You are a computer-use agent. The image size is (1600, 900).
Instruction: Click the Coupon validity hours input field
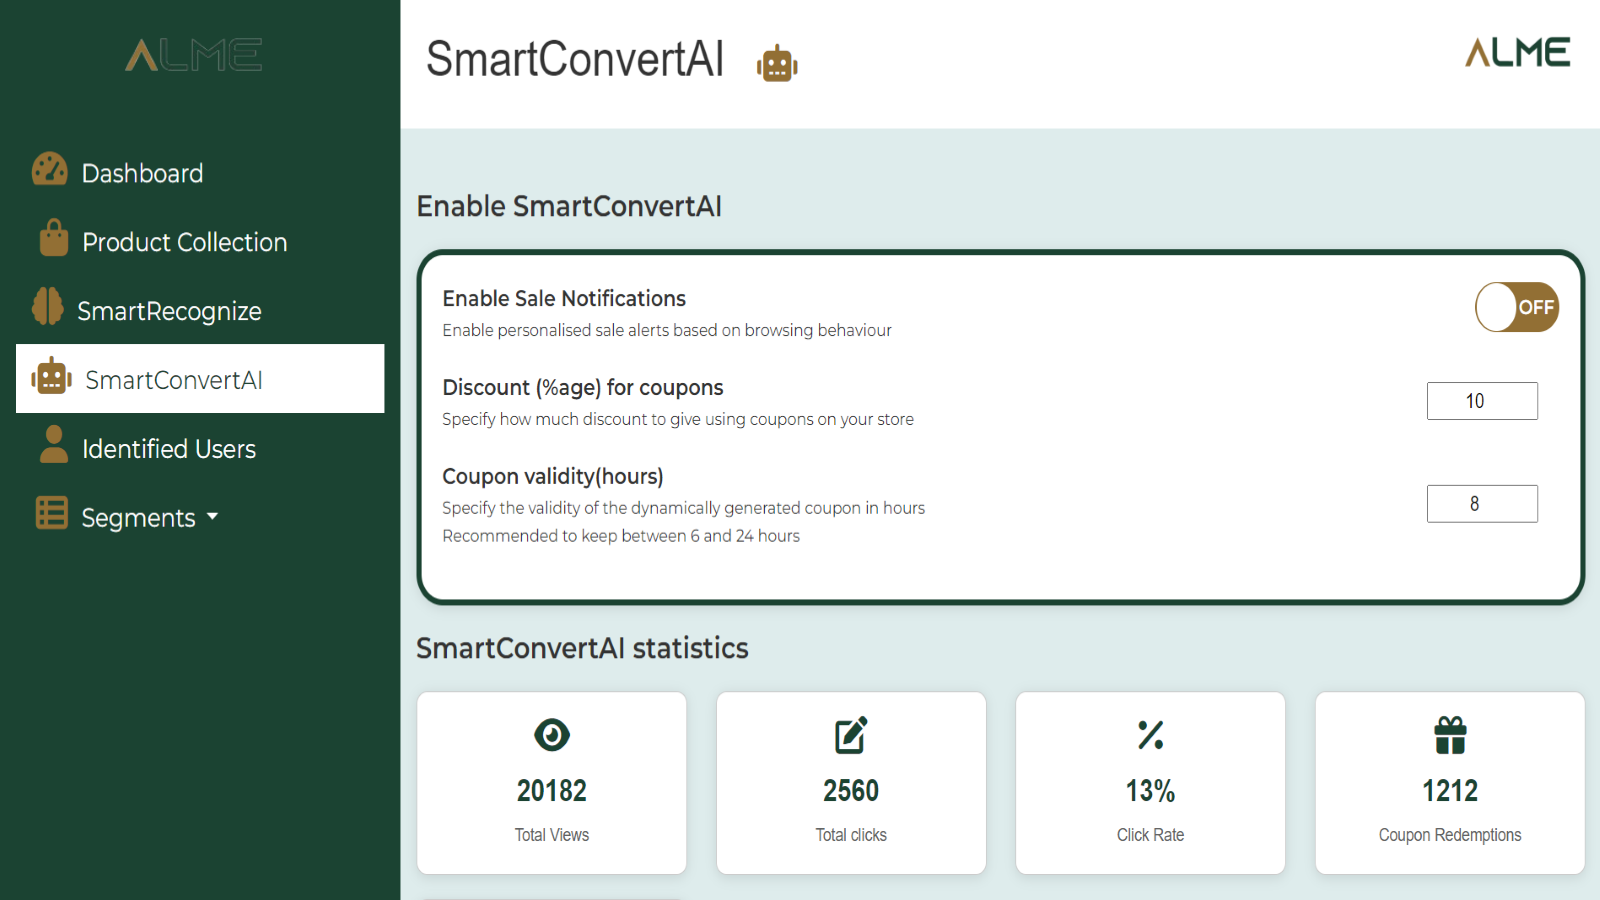[x=1482, y=504]
